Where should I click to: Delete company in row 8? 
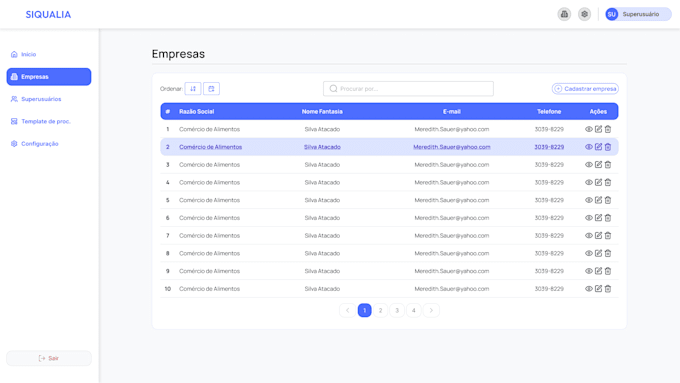tap(608, 253)
